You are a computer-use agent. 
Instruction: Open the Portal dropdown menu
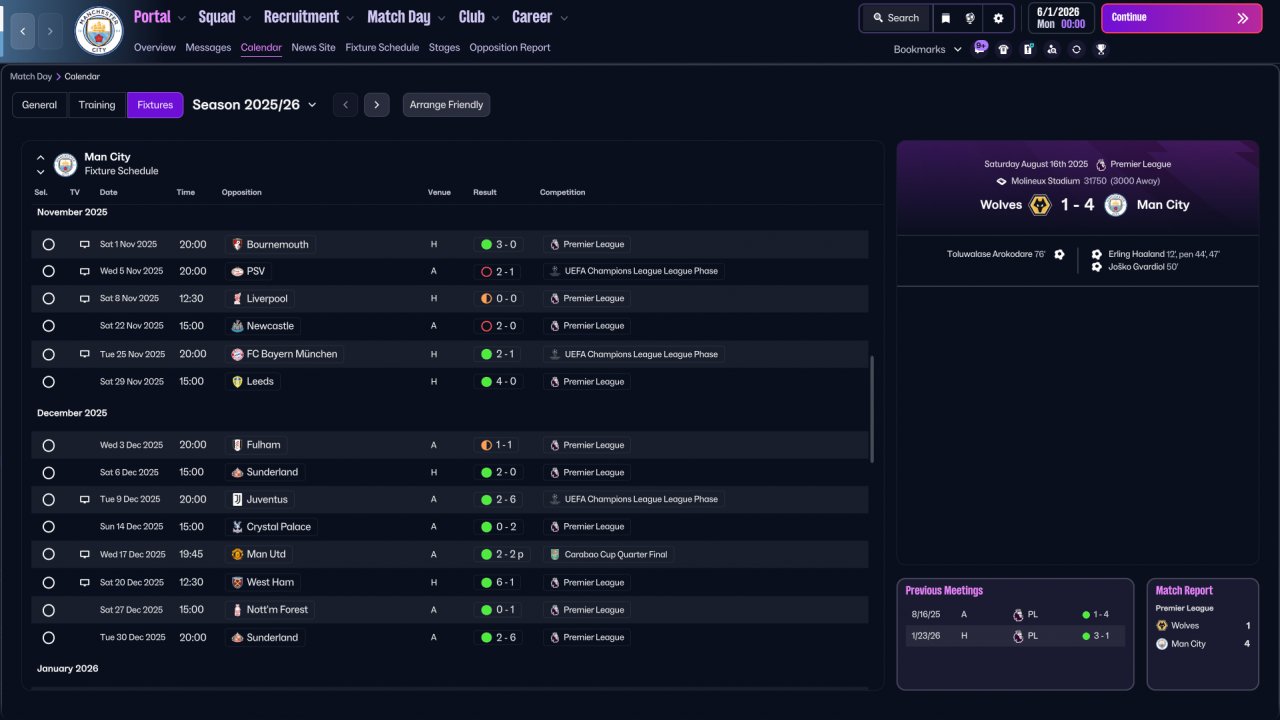pos(160,17)
